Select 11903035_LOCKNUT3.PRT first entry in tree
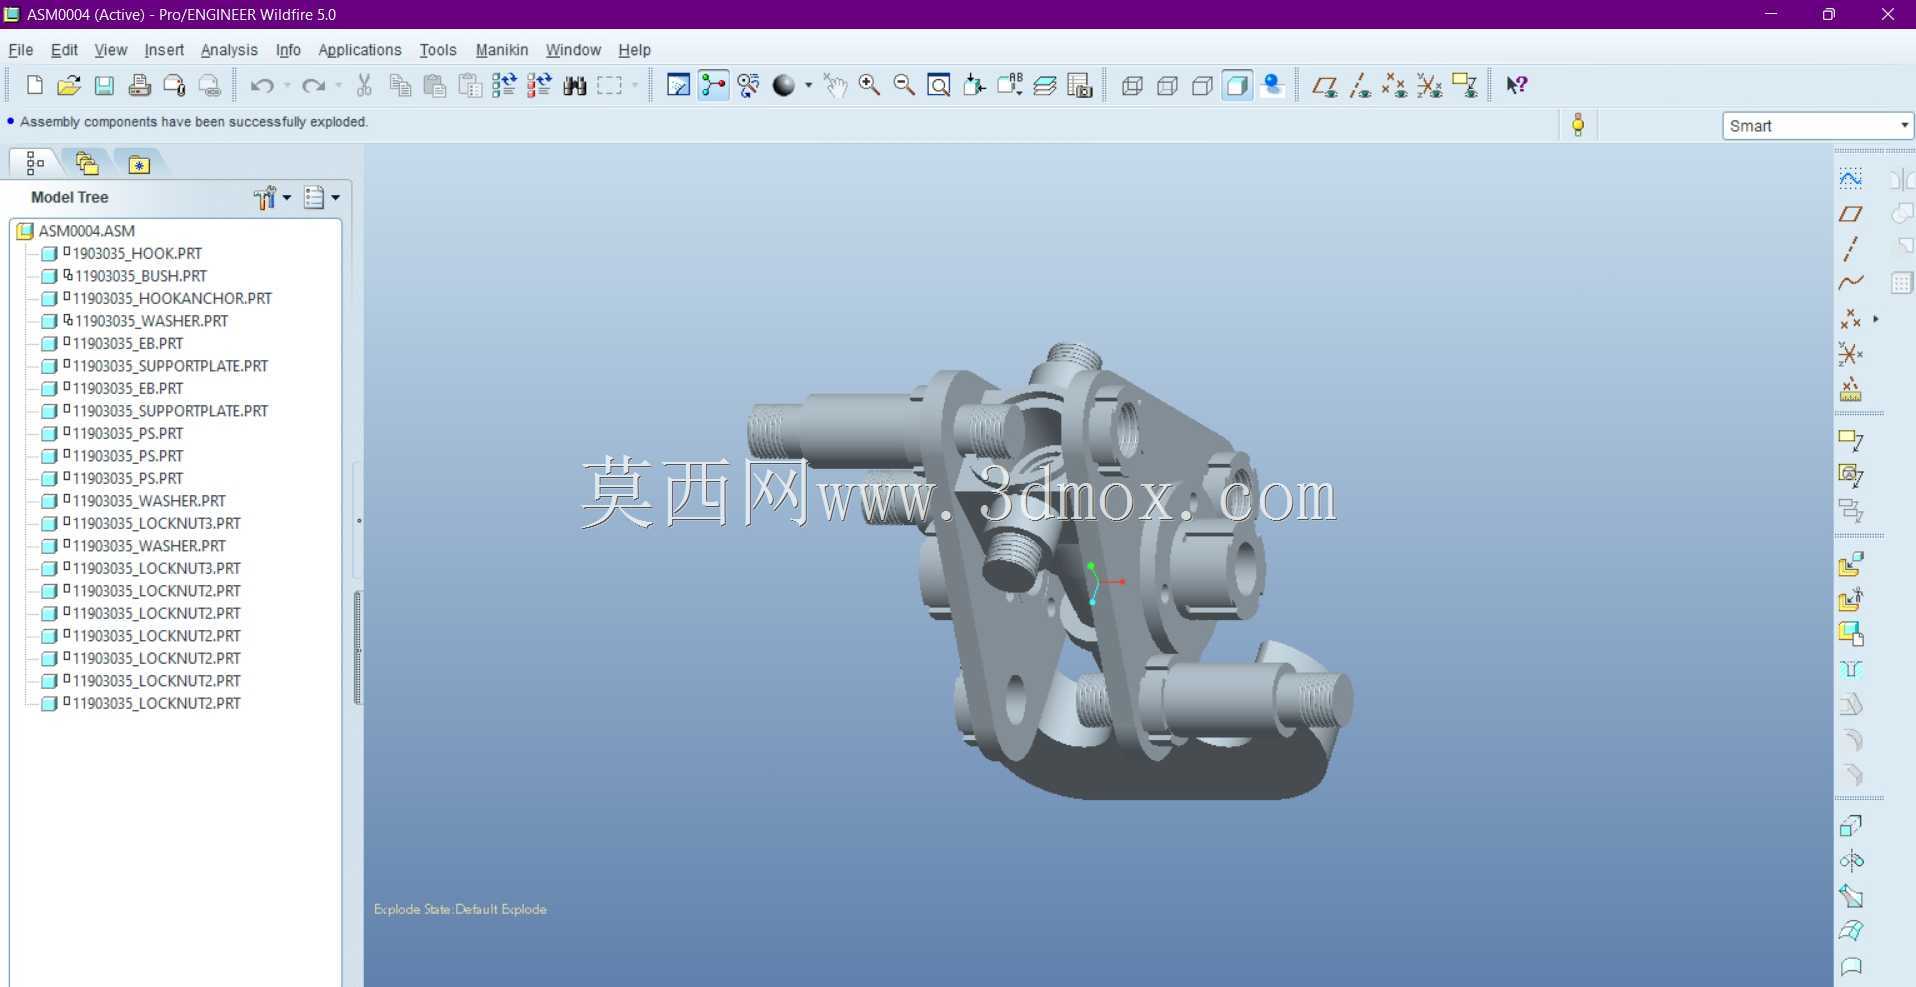1916x987 pixels. 142,524
